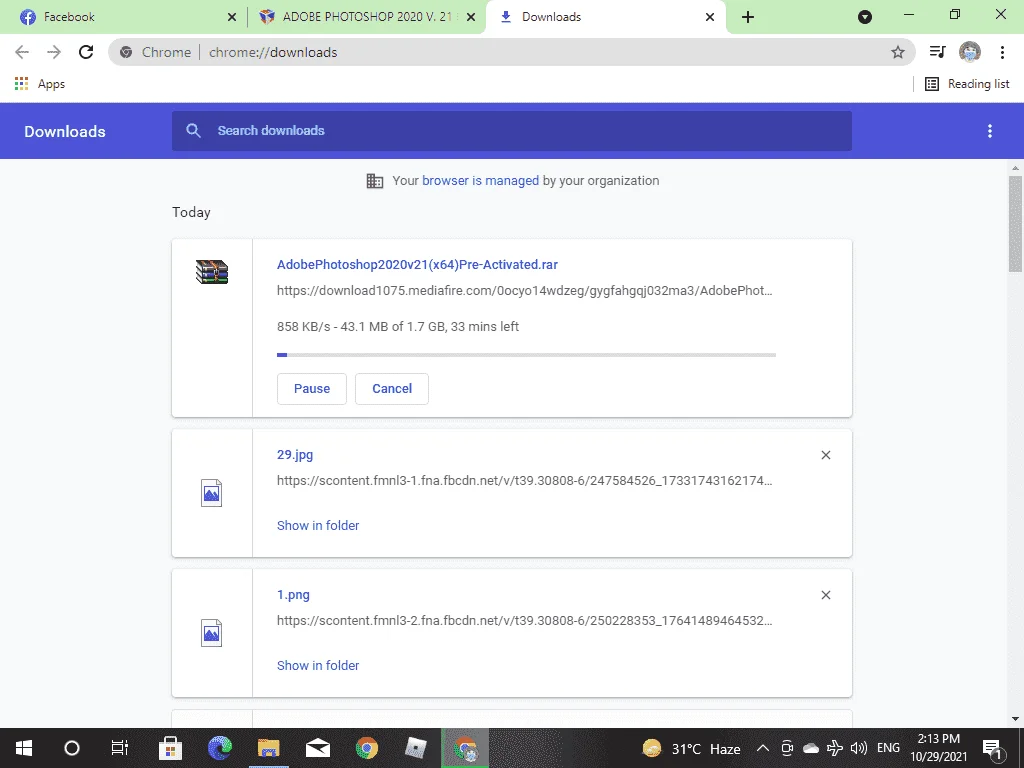Click the image file icon for 29.jpg
Viewport: 1024px width, 768px height.
212,493
